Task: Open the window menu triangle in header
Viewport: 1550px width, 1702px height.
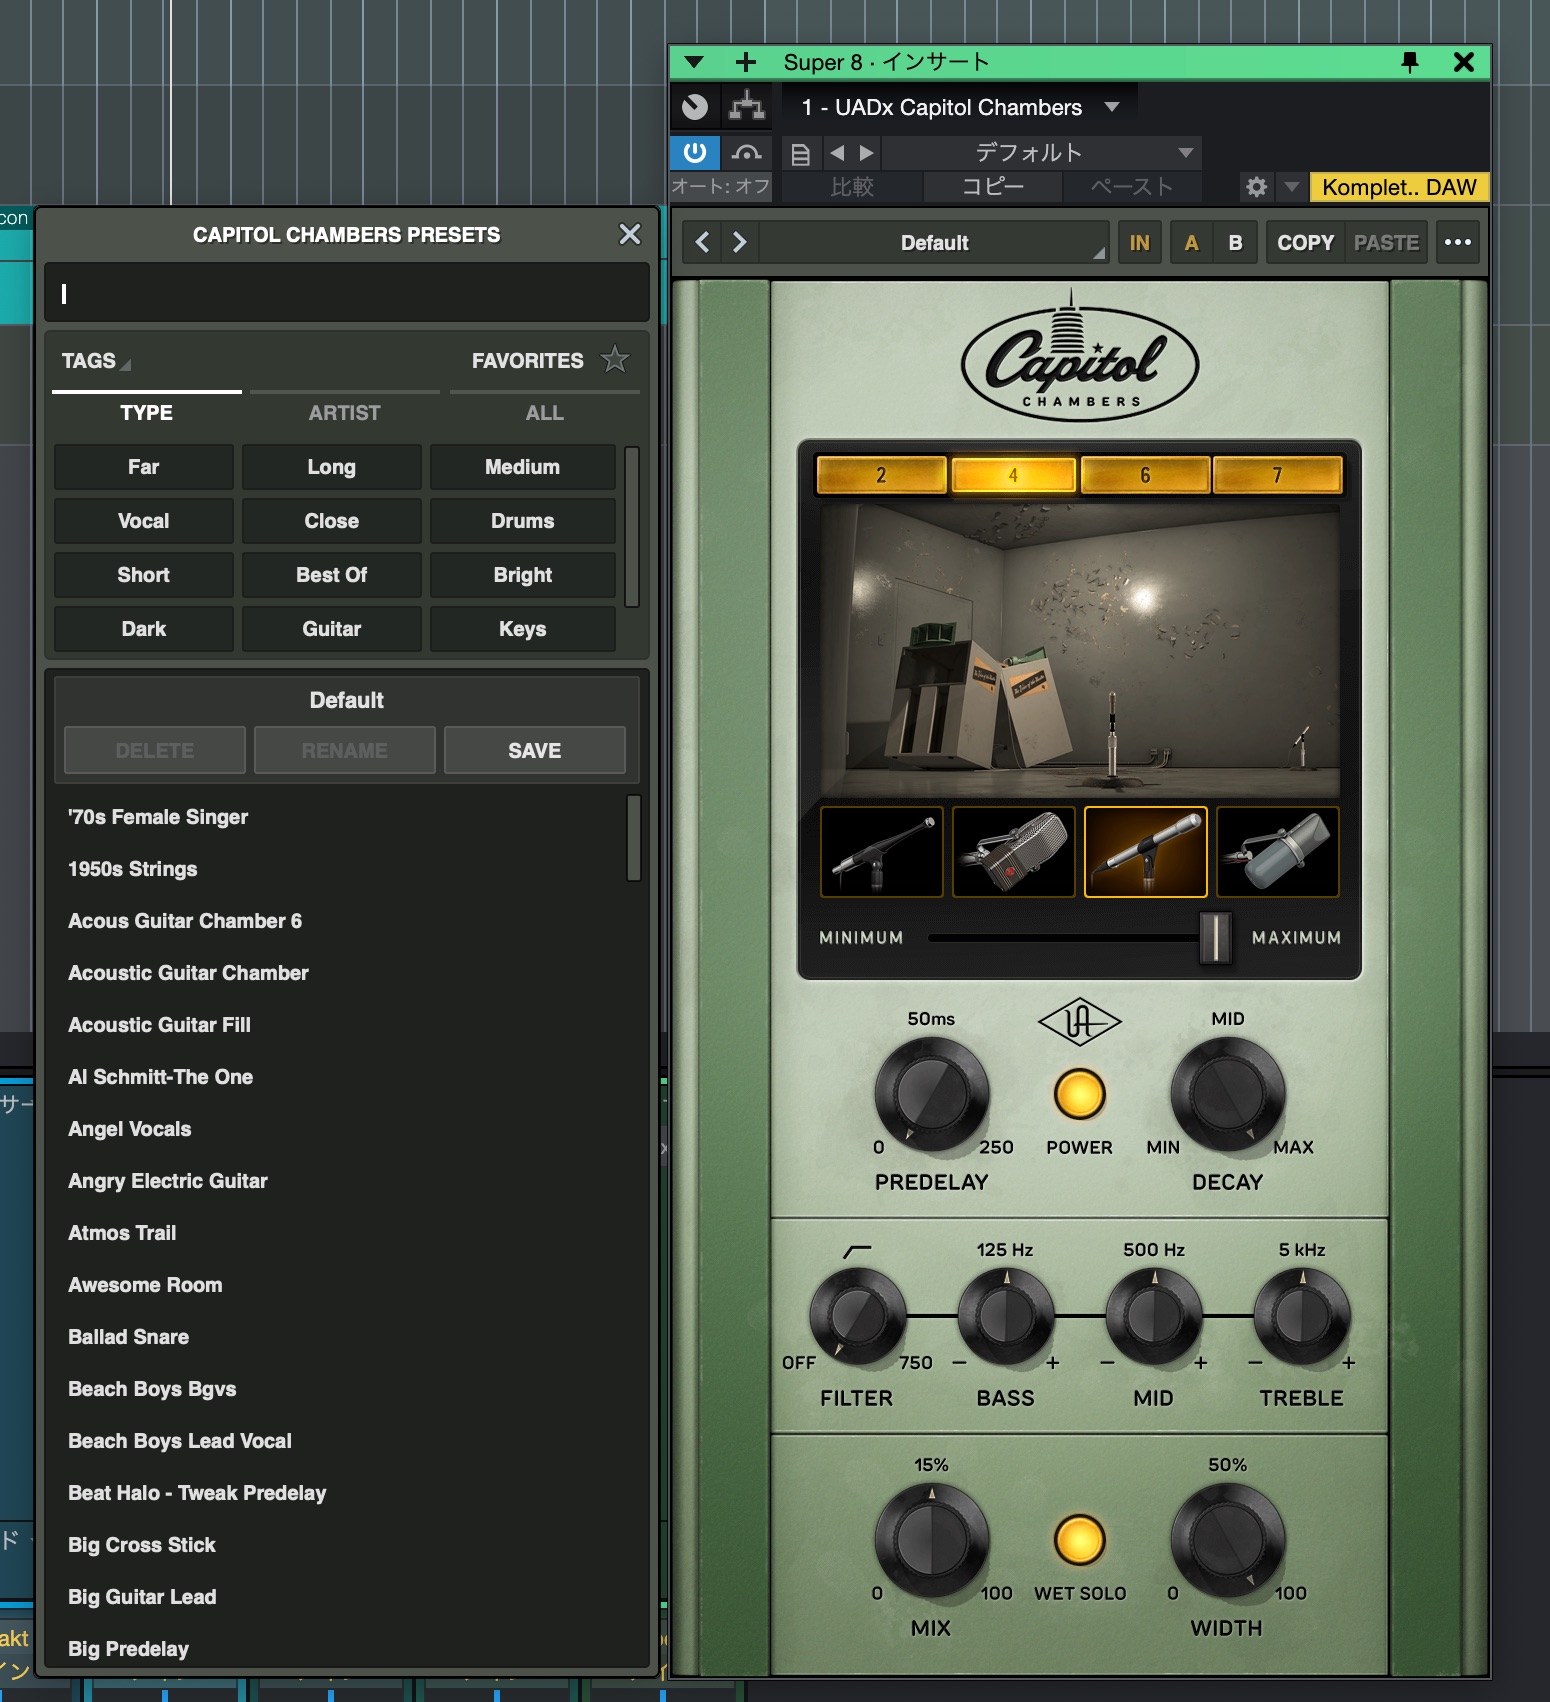Action: [x=694, y=63]
